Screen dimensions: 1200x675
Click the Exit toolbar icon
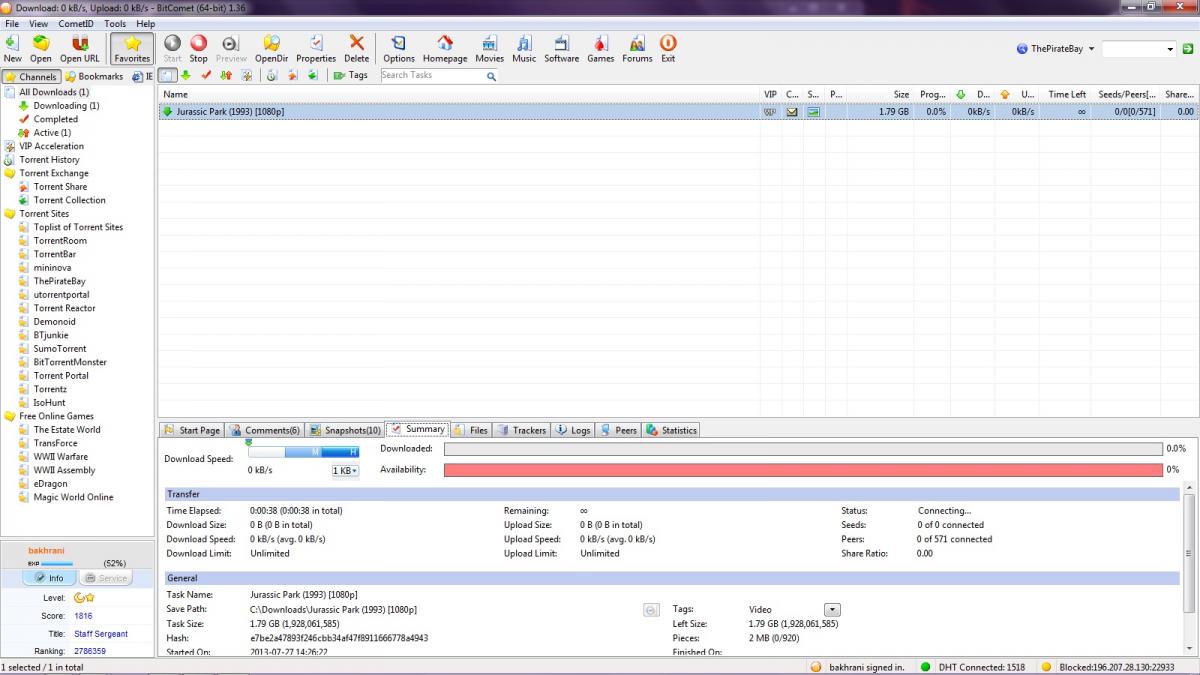[x=668, y=48]
